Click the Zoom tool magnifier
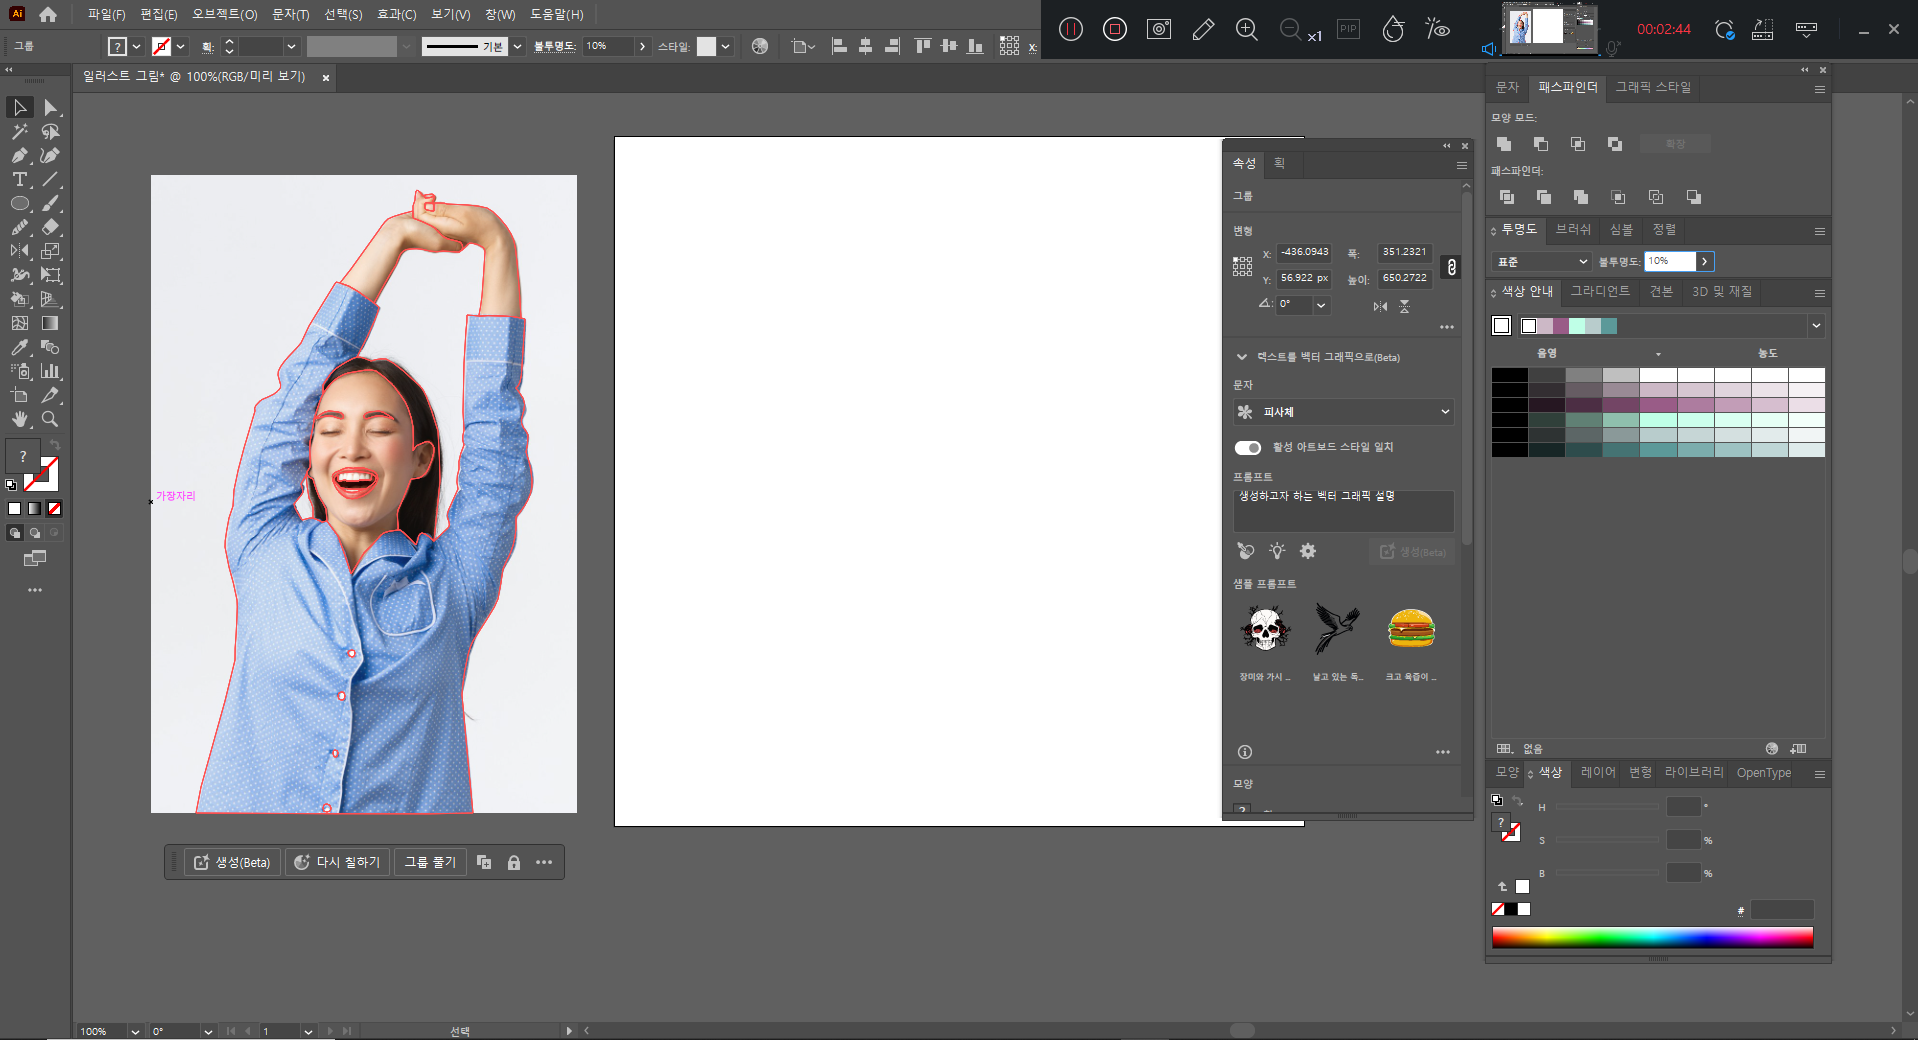This screenshot has height=1040, width=1918. pyautogui.click(x=50, y=419)
